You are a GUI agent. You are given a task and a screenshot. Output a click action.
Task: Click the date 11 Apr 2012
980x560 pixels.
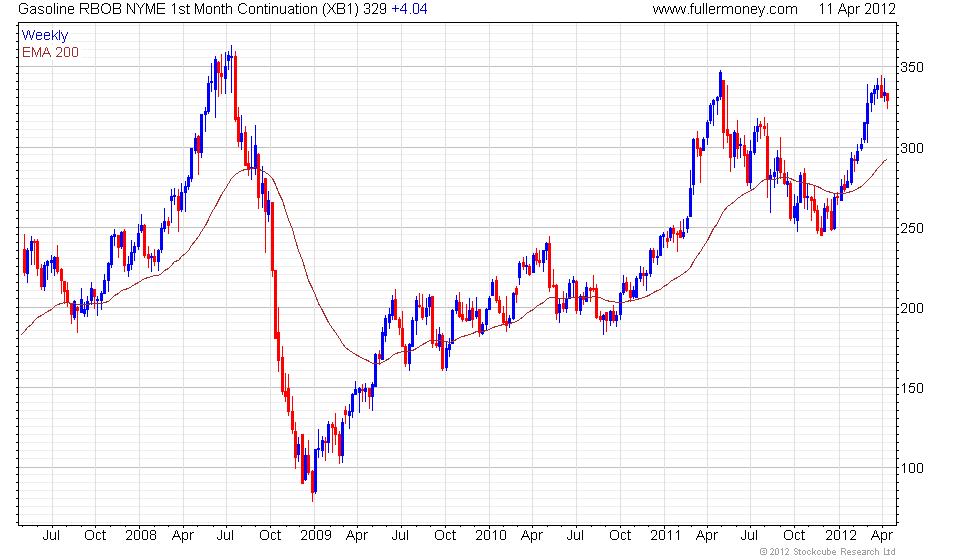click(857, 9)
